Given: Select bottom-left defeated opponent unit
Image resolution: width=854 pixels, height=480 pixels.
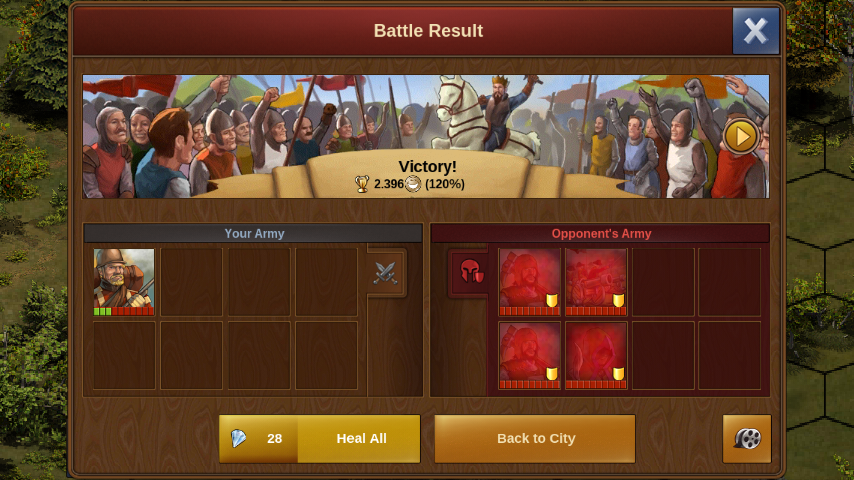Looking at the screenshot, I should pyautogui.click(x=529, y=355).
